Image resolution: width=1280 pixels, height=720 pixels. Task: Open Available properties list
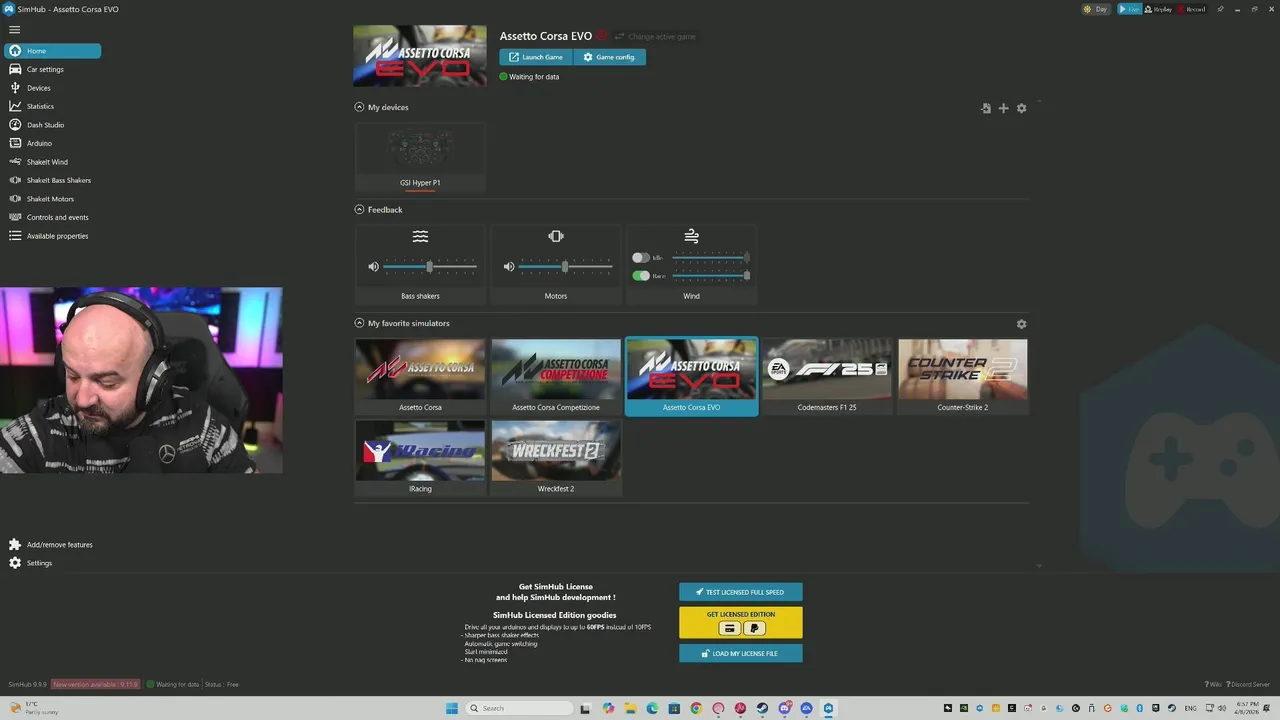(x=57, y=236)
